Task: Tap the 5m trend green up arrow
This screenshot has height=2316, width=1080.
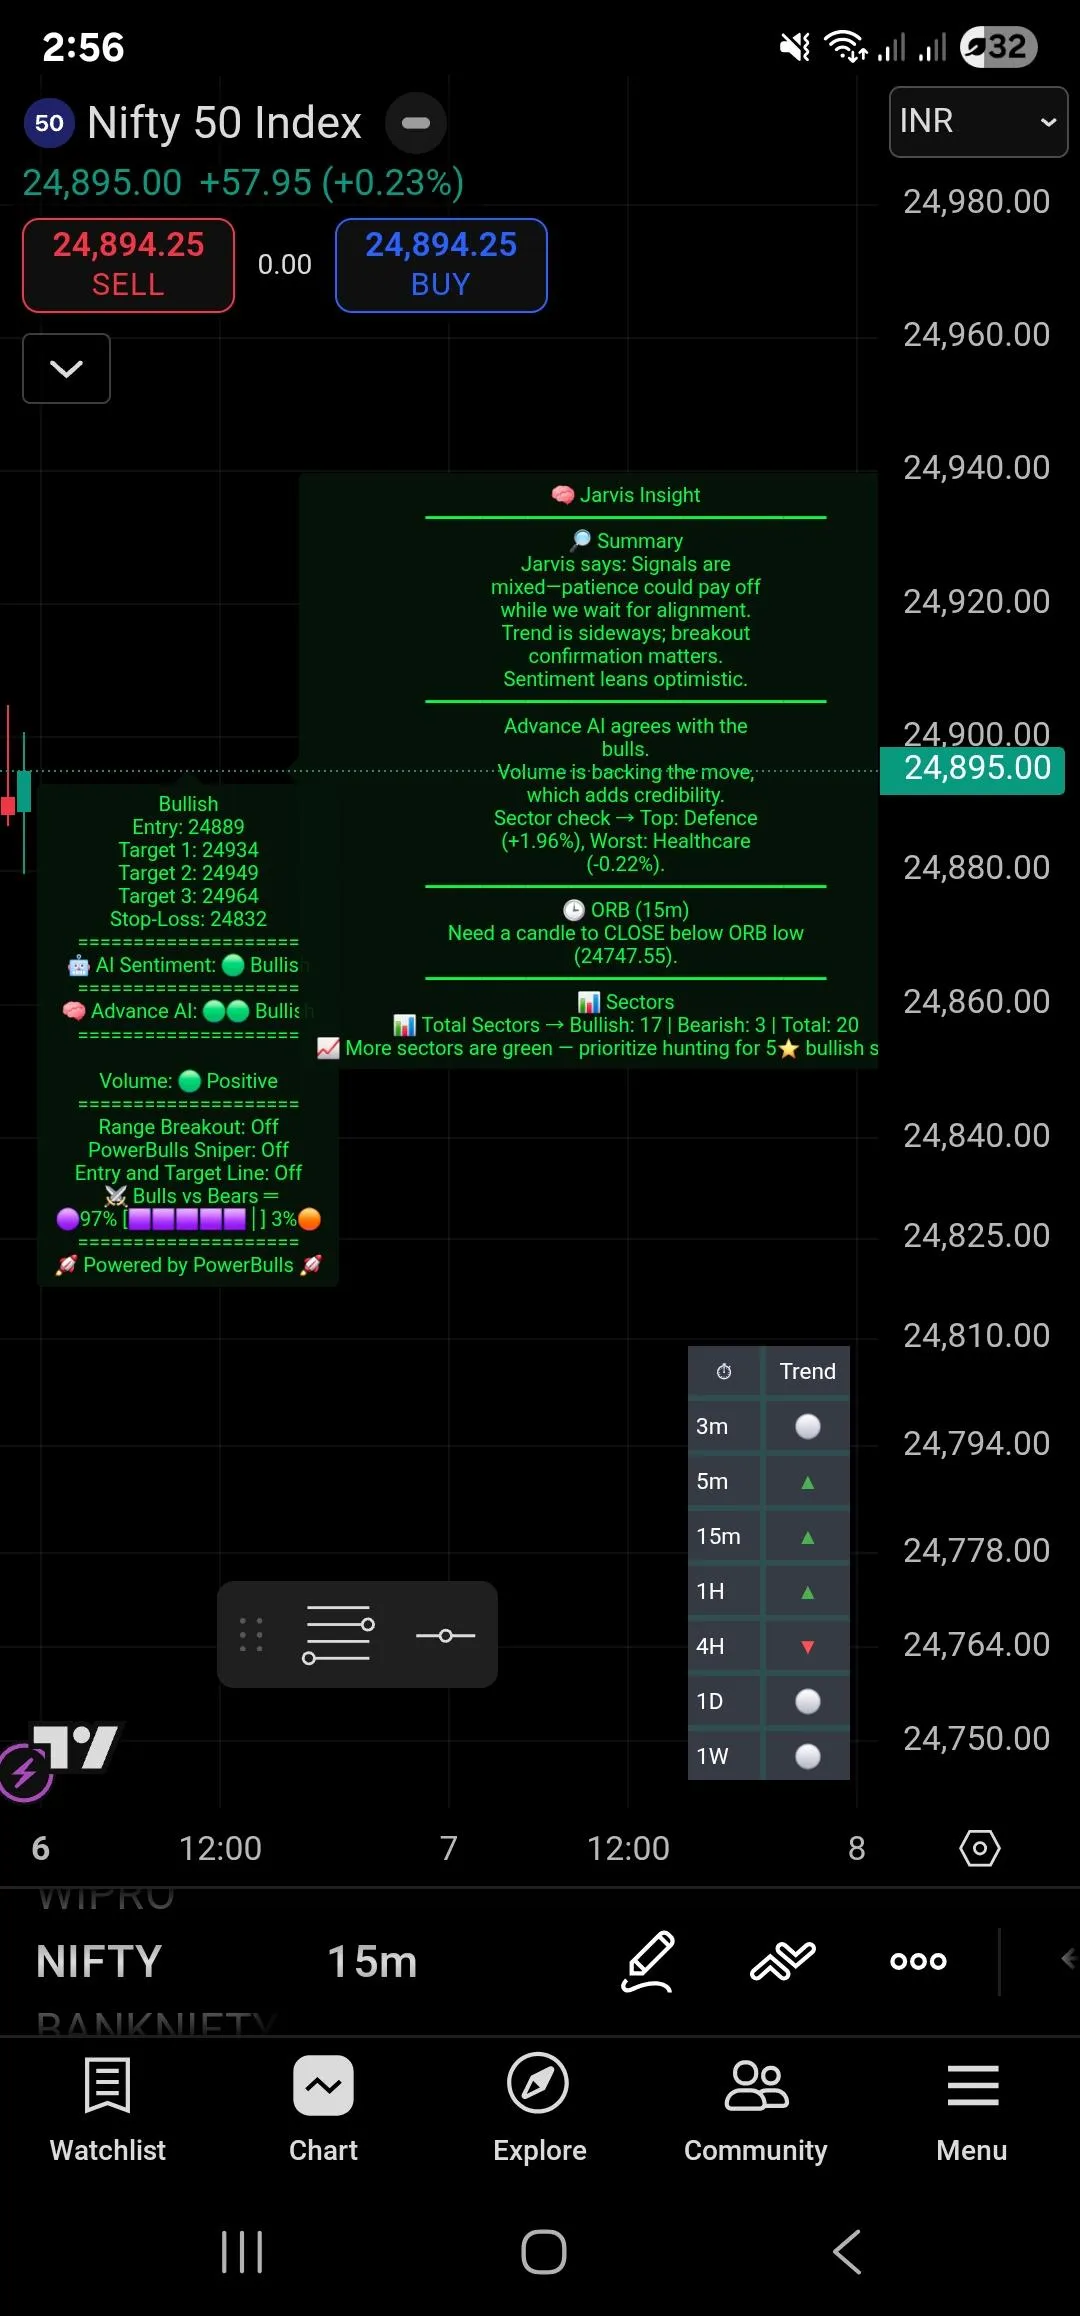Action: tap(808, 1482)
